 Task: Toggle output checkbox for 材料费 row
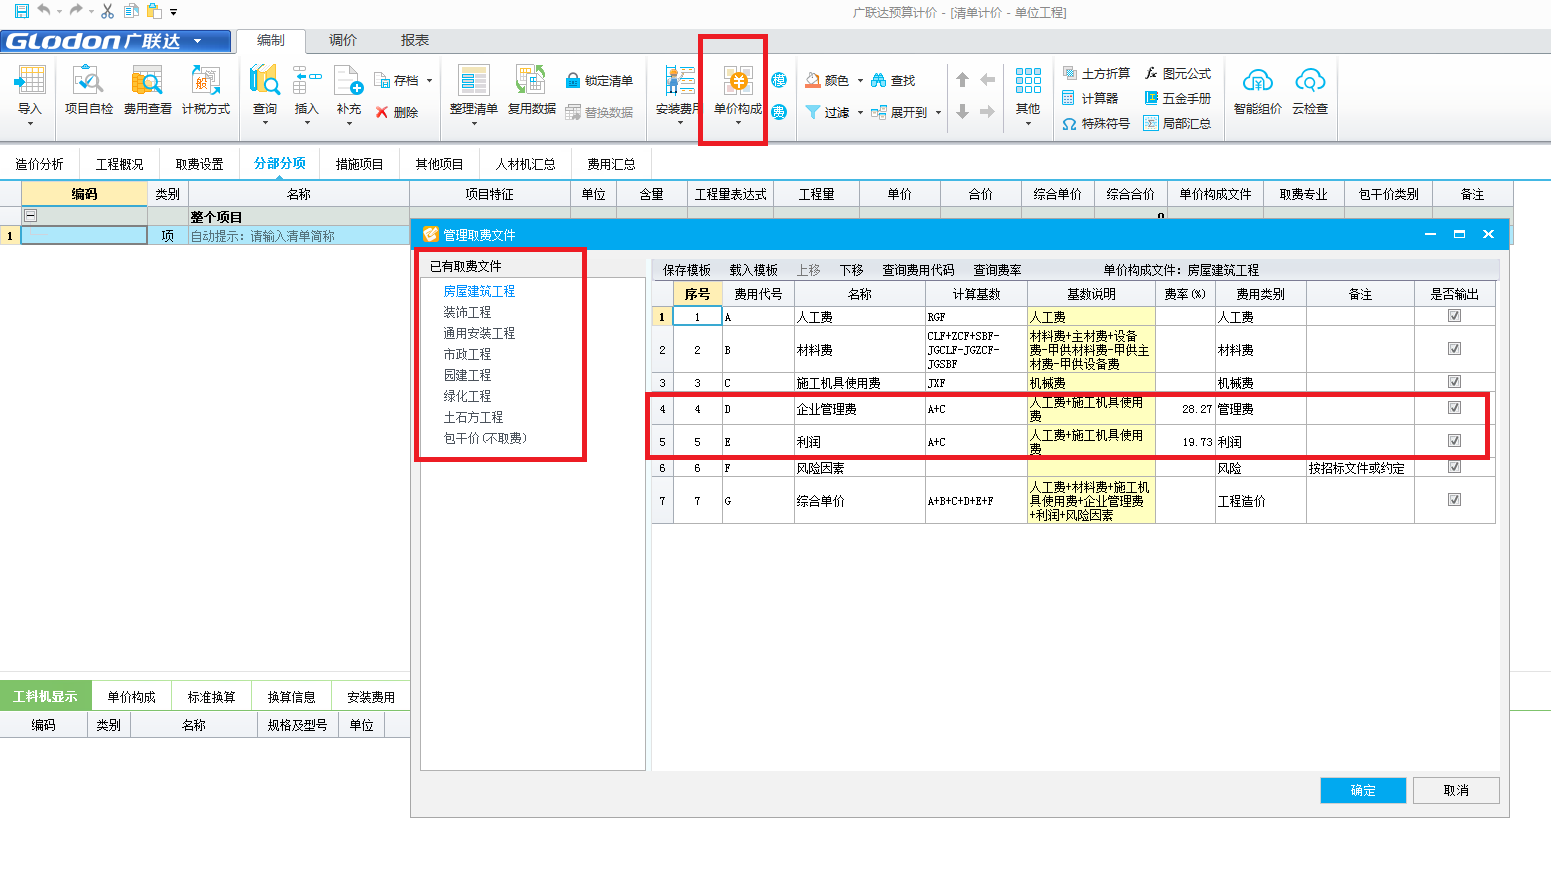[x=1454, y=348]
